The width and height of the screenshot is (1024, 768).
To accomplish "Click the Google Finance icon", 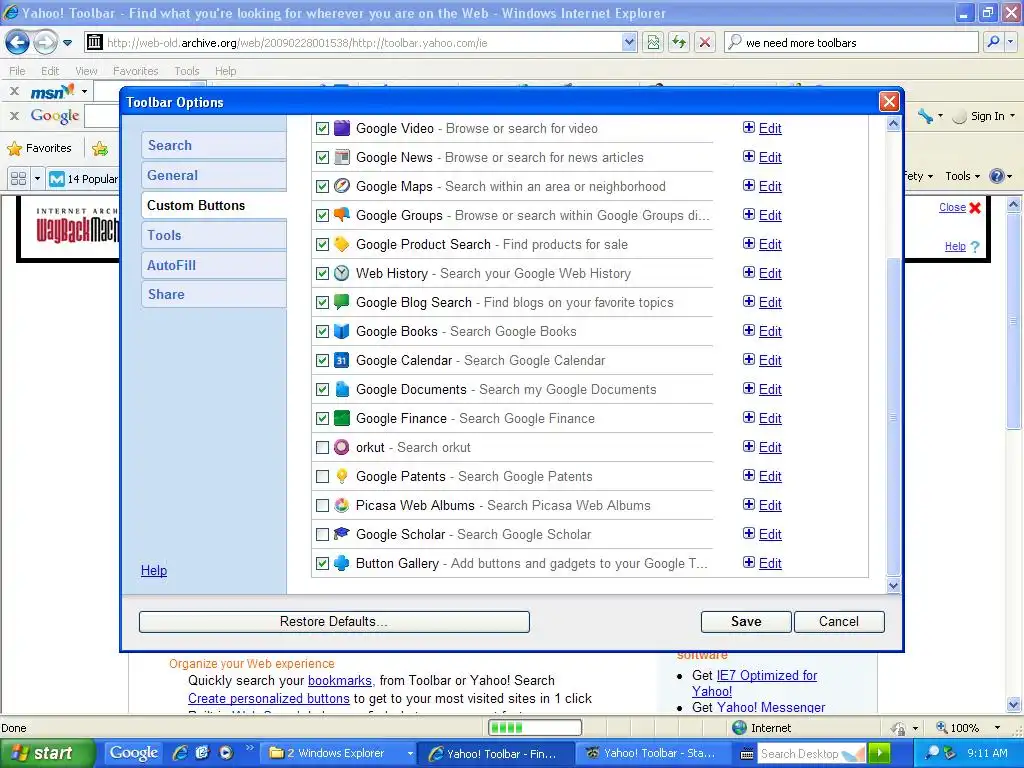I will pyautogui.click(x=342, y=418).
